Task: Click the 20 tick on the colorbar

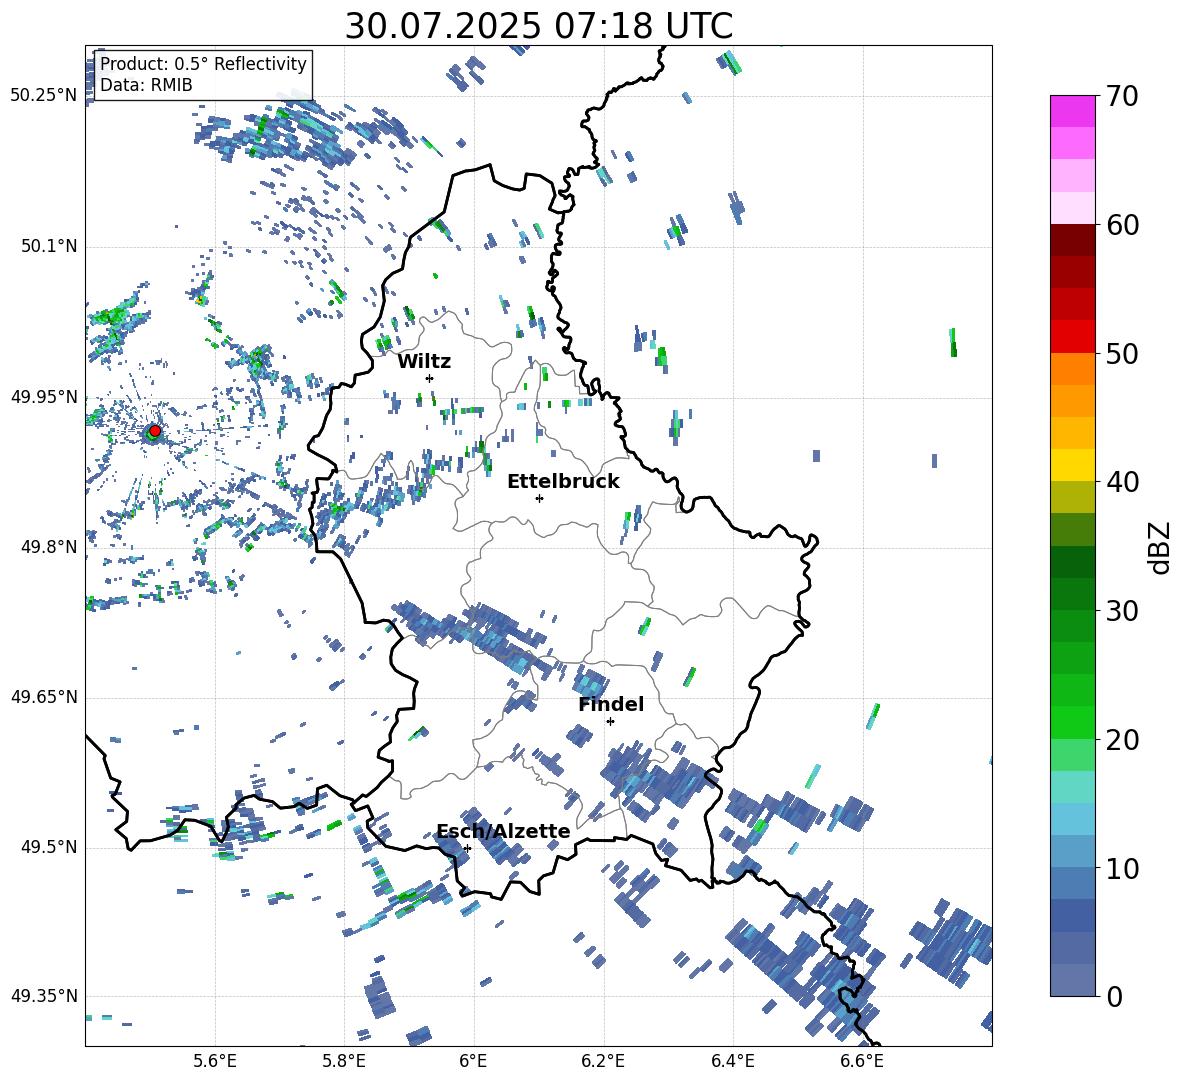Action: coord(1122,739)
